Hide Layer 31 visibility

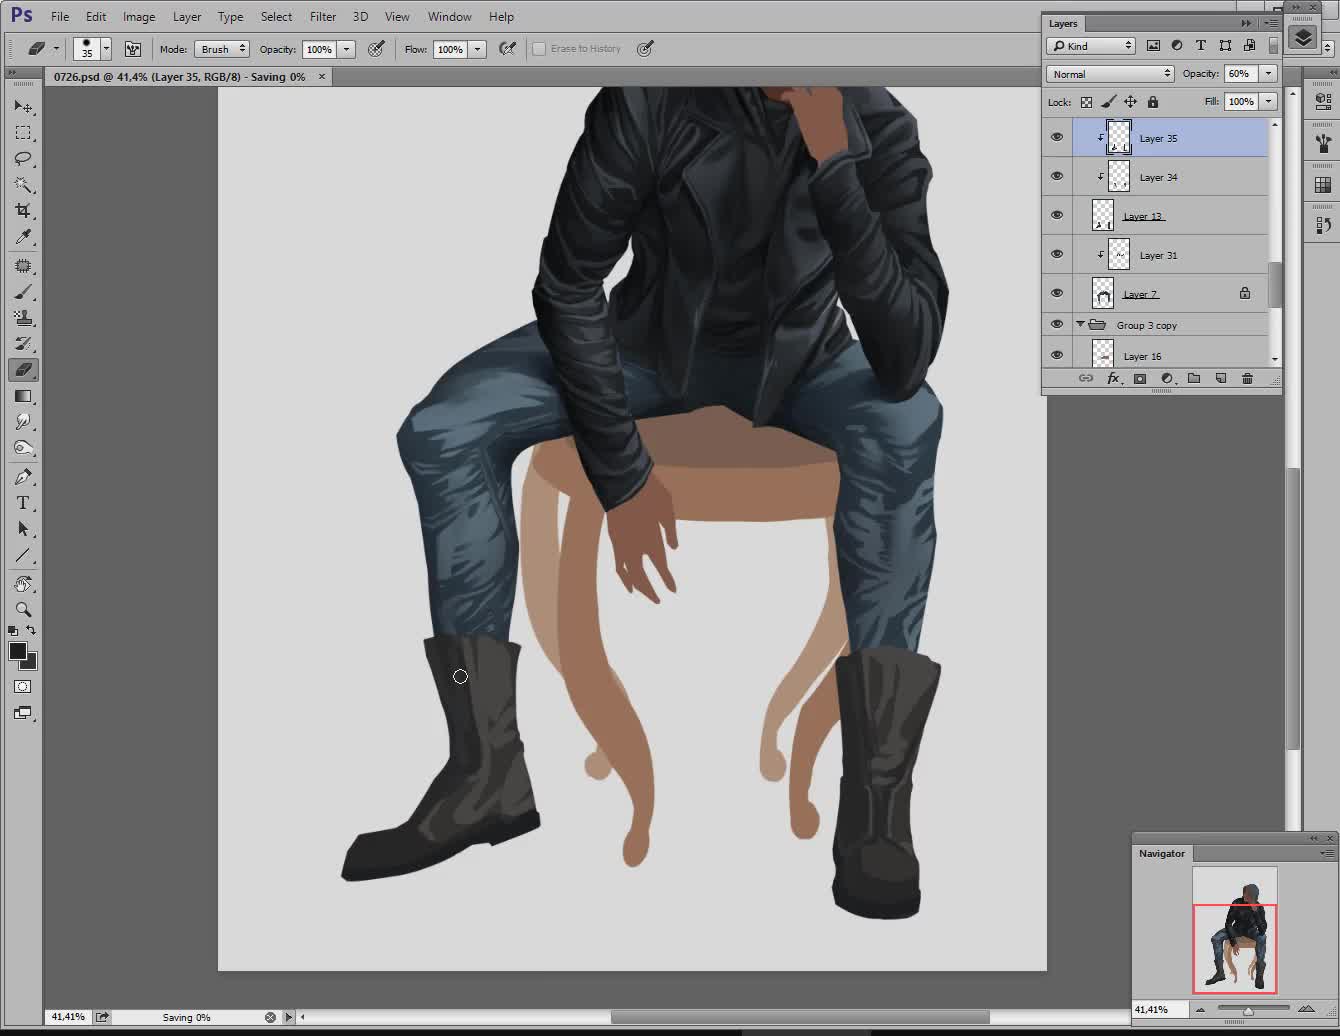[x=1057, y=254]
